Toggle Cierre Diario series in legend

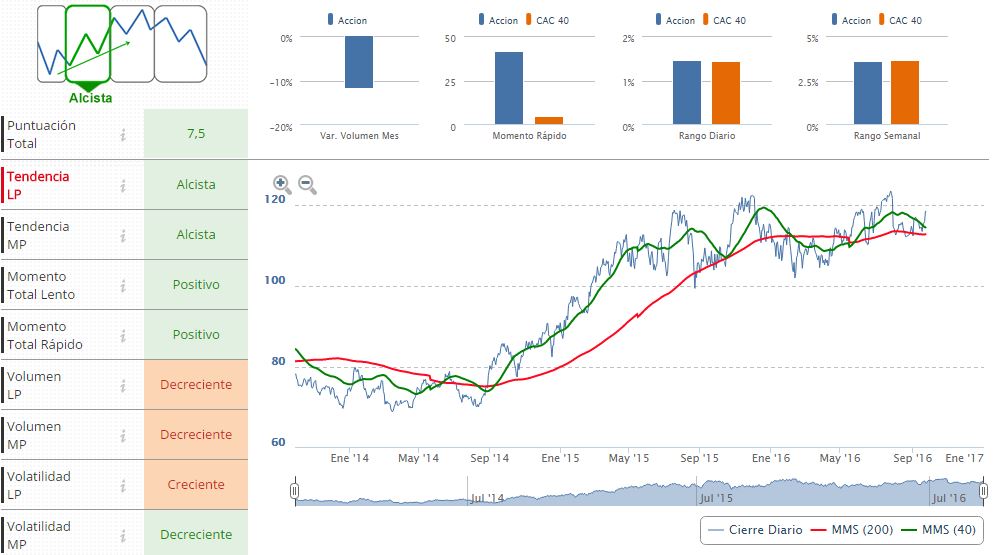coord(755,530)
